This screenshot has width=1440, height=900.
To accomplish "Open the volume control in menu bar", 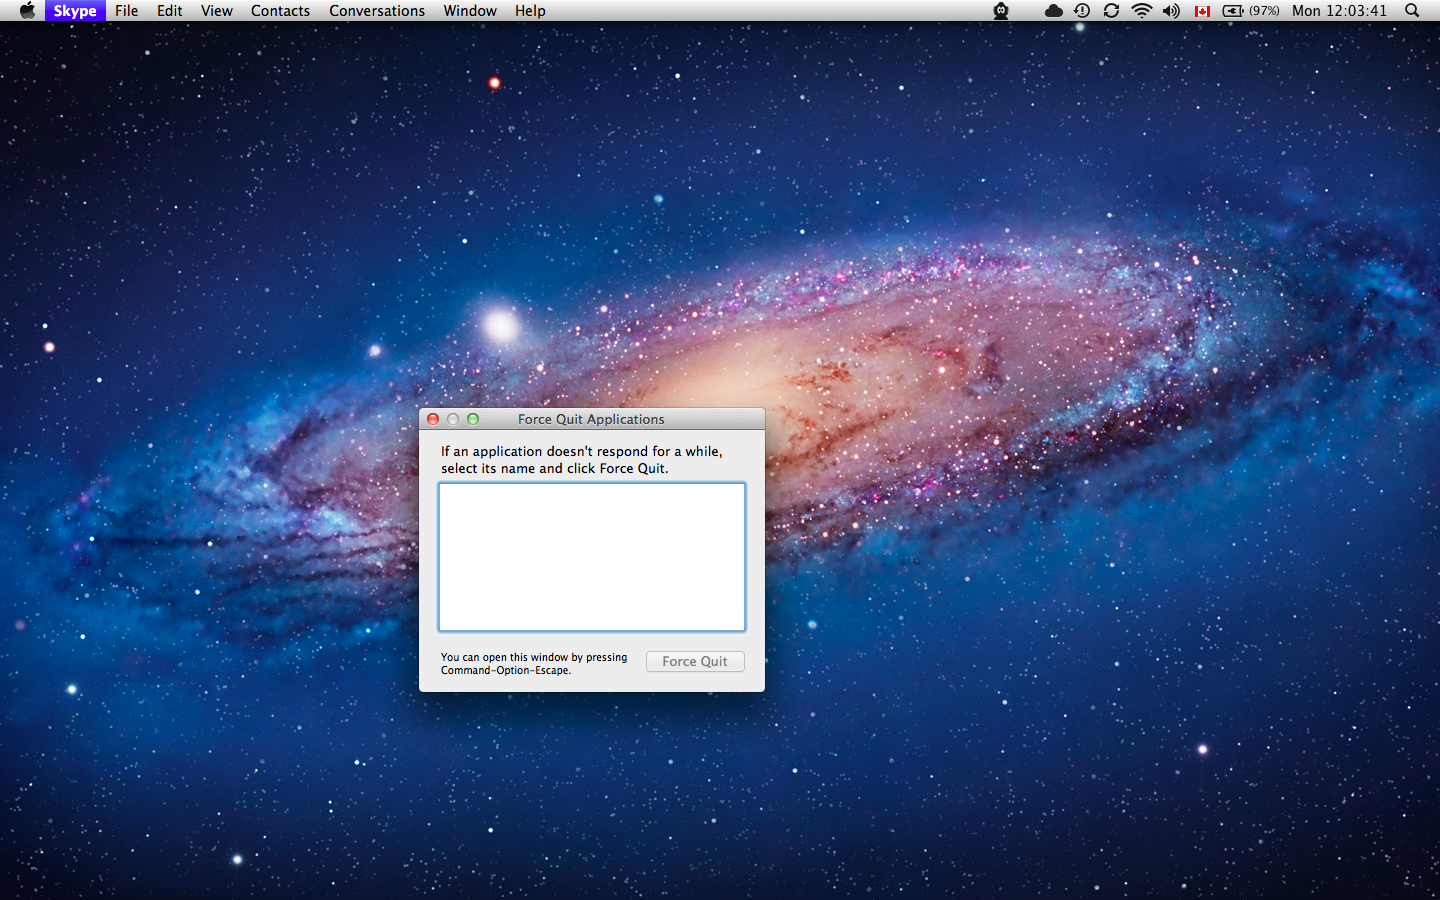I will pyautogui.click(x=1171, y=11).
